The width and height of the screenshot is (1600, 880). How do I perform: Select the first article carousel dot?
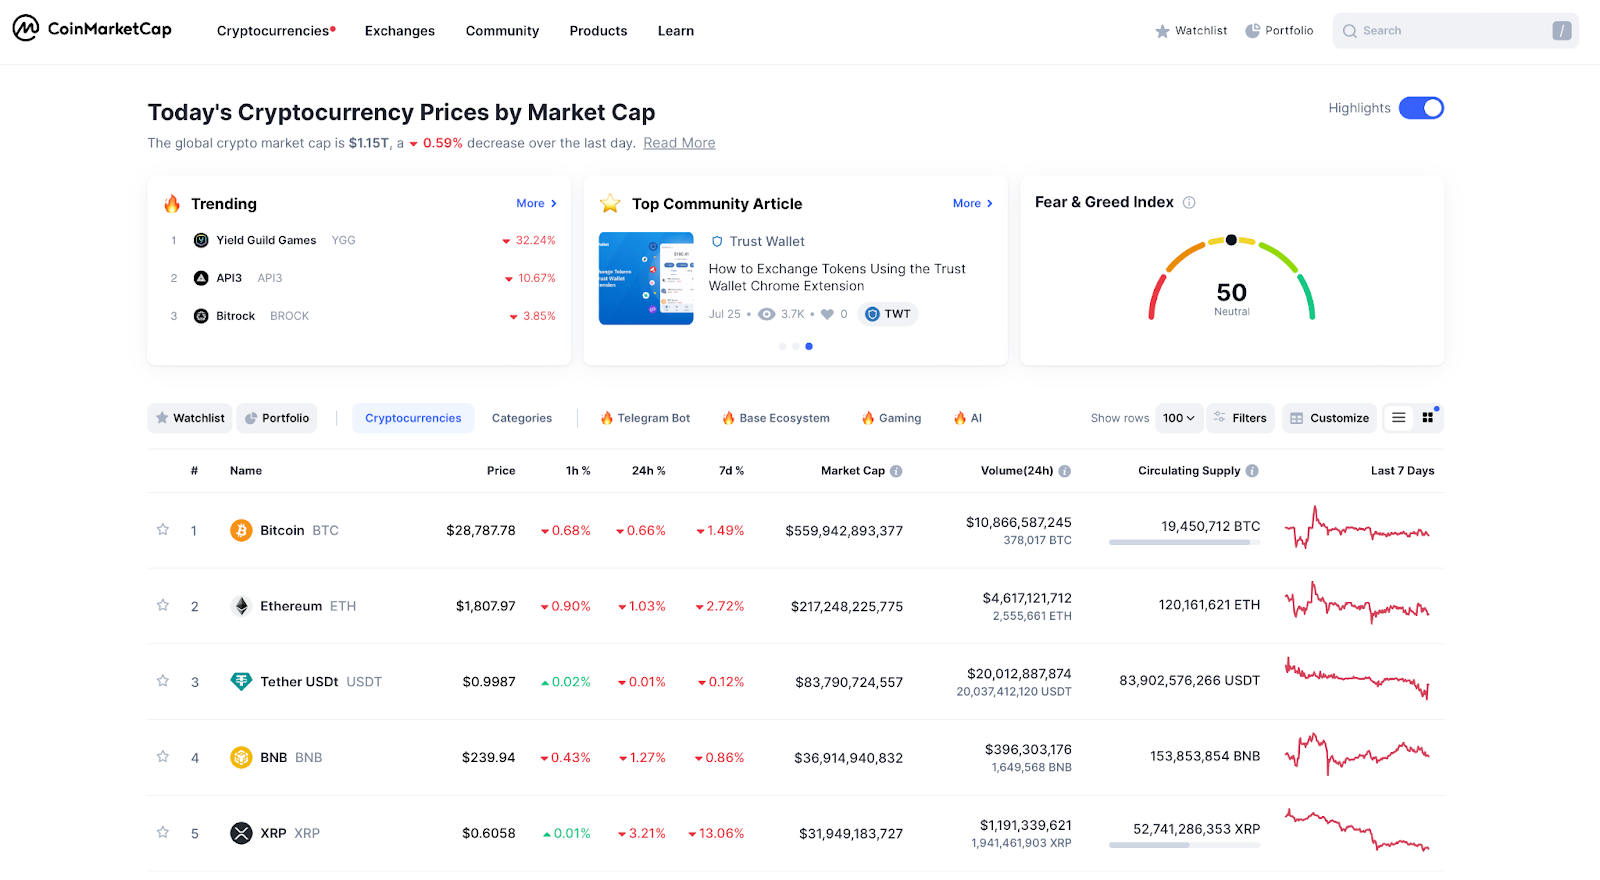[x=782, y=346]
